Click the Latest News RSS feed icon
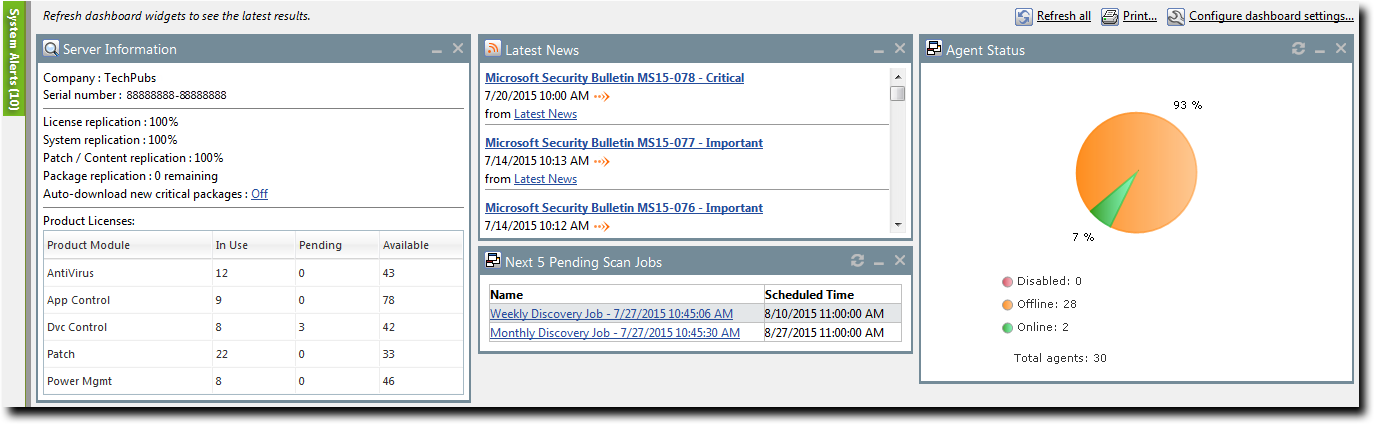This screenshot has height=424, width=1374. click(493, 49)
